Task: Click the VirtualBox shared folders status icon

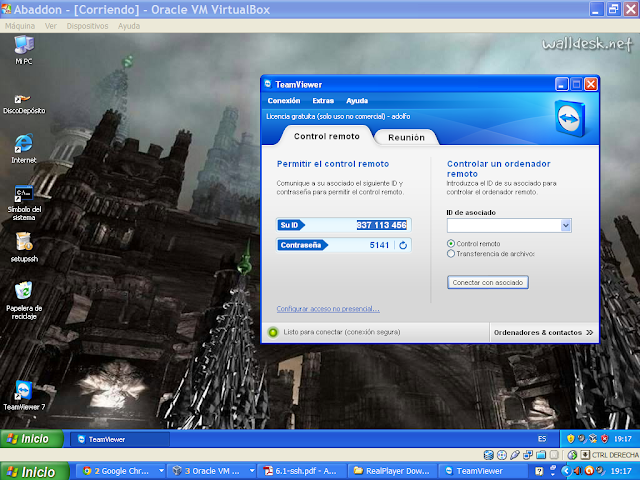Action: tap(541, 455)
